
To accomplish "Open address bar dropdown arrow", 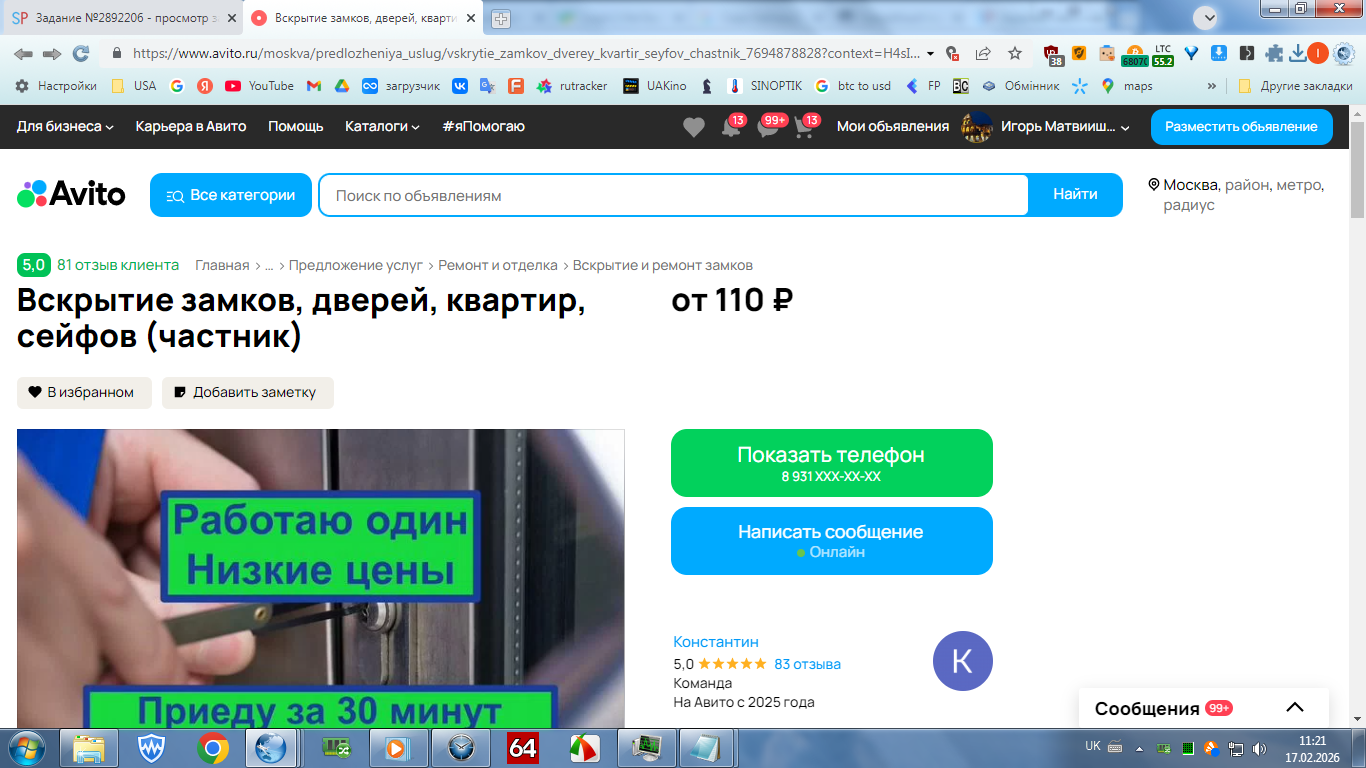I will [931, 53].
